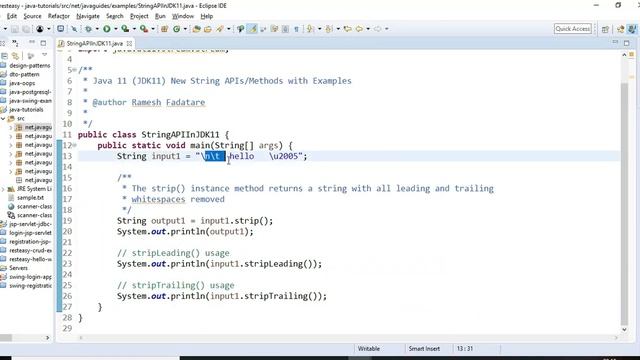Click the Previous Annotation icon
The image size is (640, 360).
329,29
